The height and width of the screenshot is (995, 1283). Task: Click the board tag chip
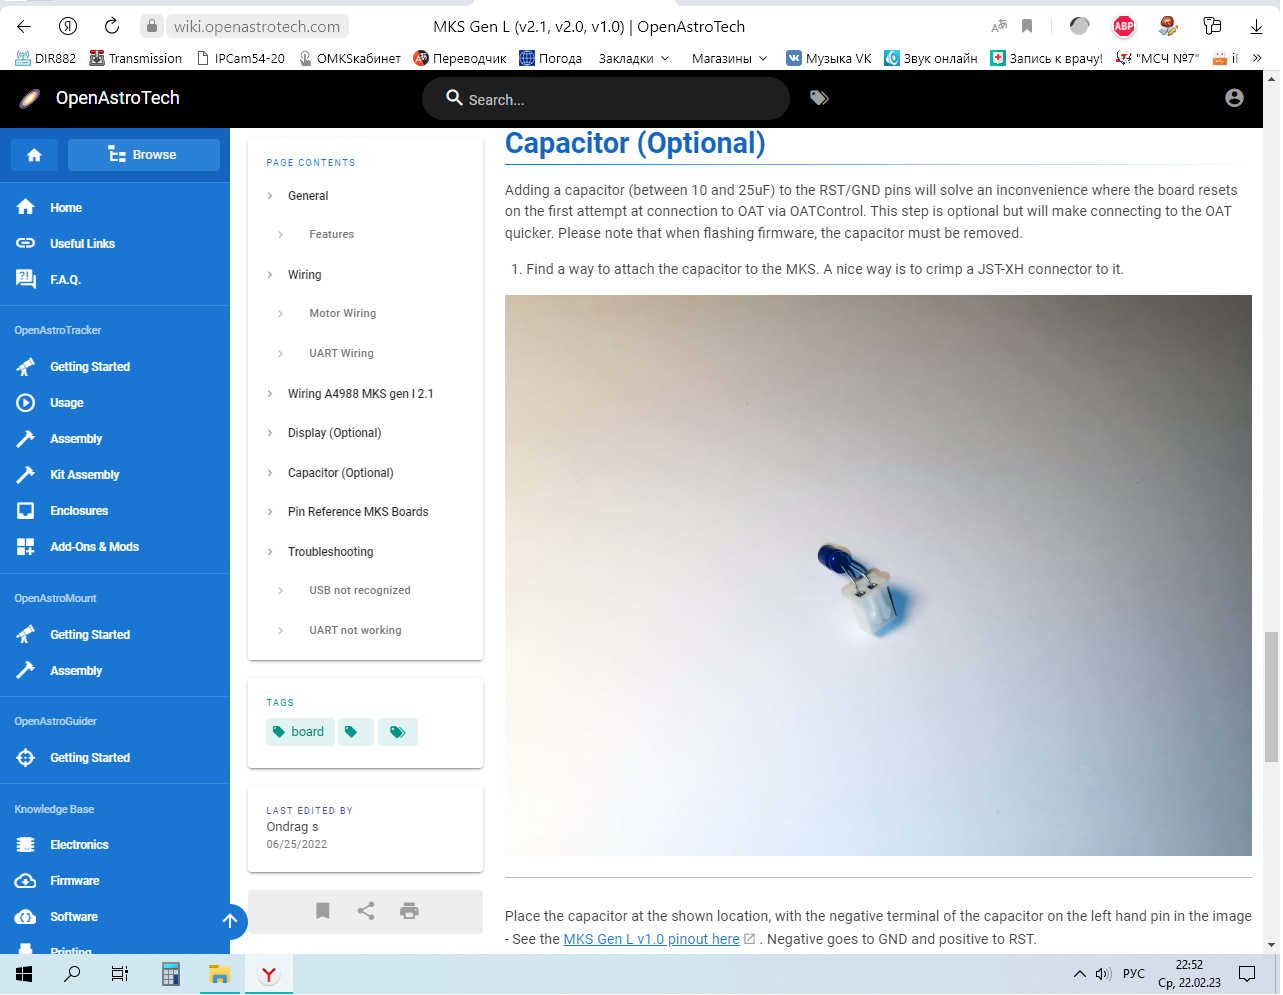pyautogui.click(x=300, y=732)
